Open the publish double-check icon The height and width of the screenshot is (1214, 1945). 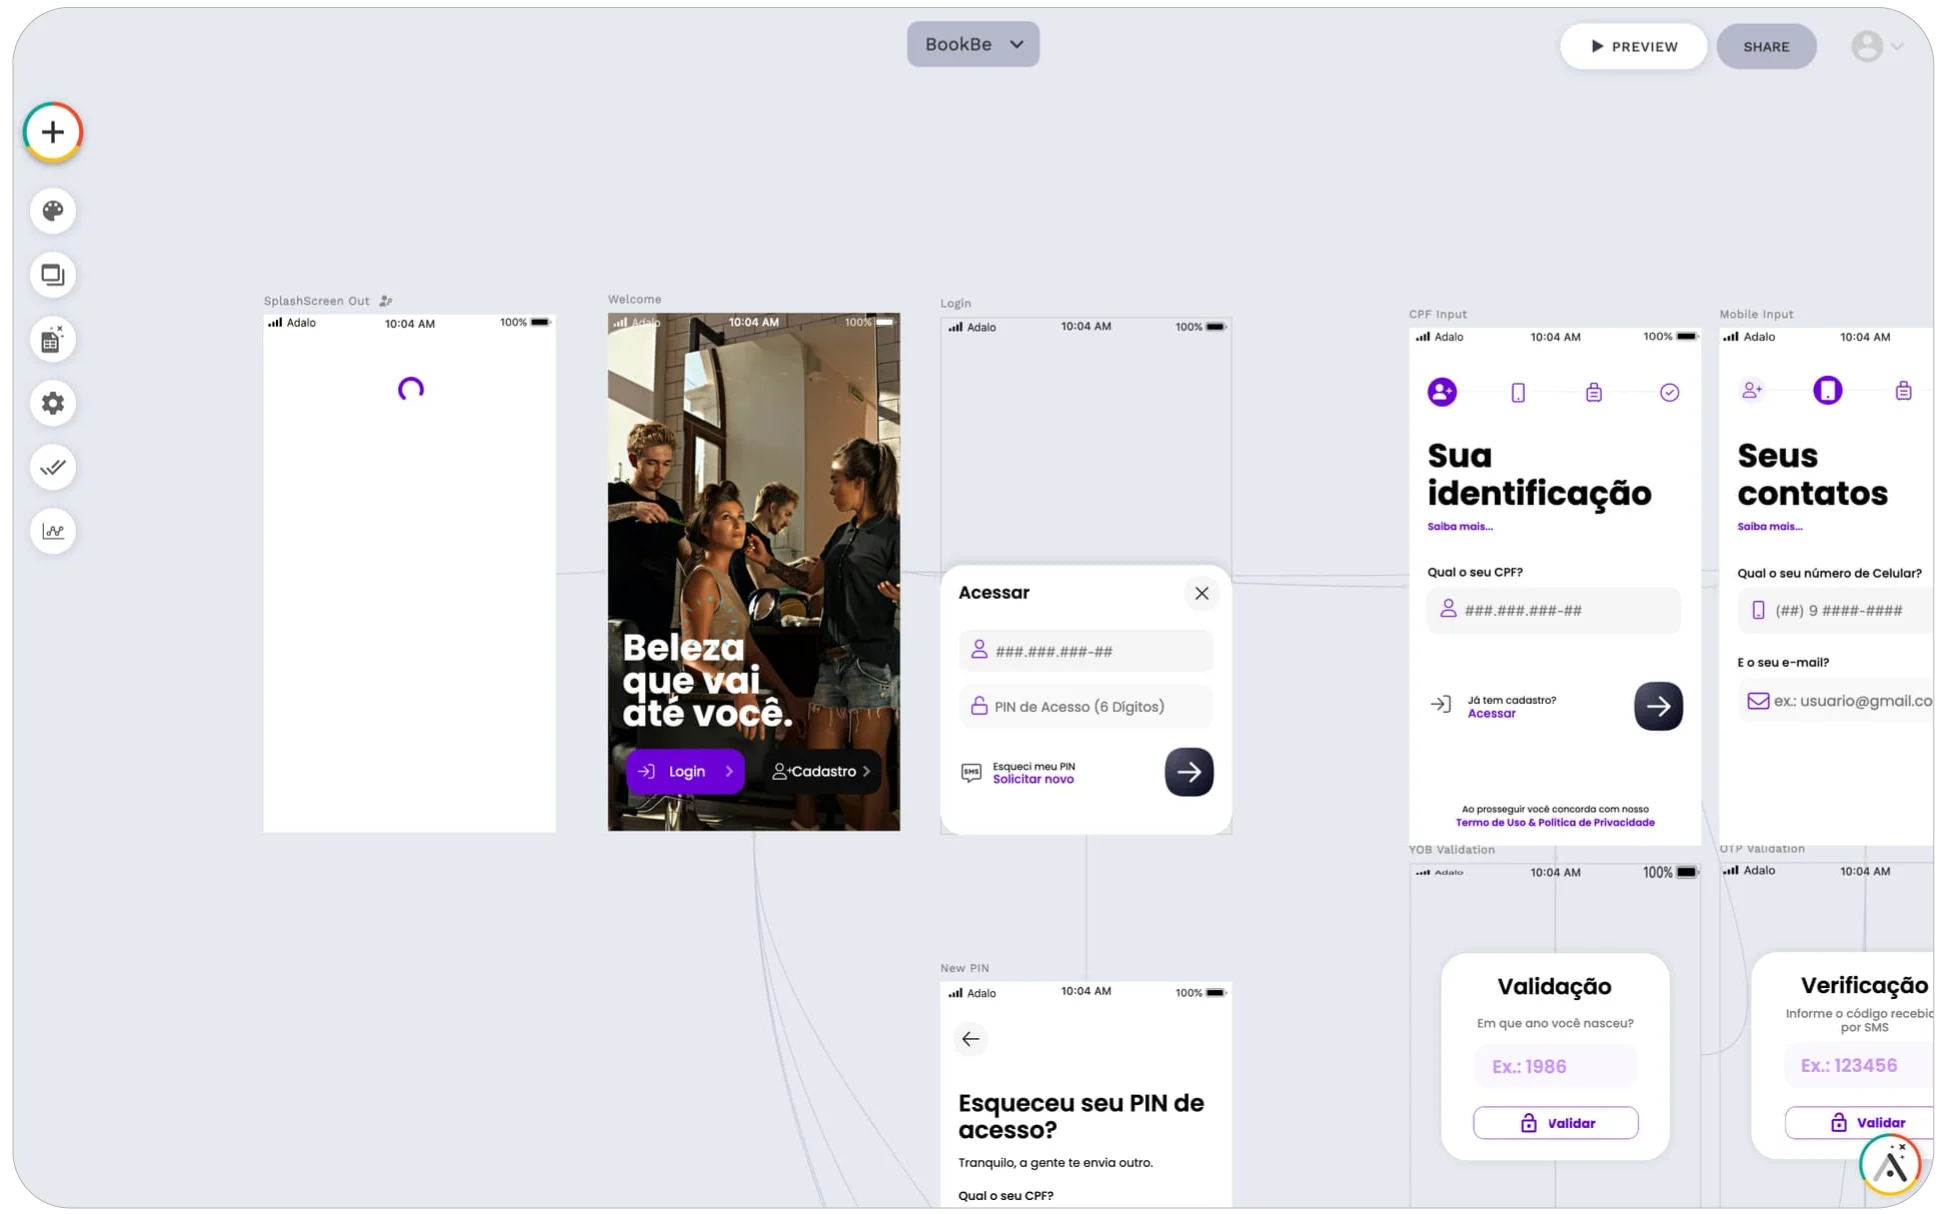53,467
